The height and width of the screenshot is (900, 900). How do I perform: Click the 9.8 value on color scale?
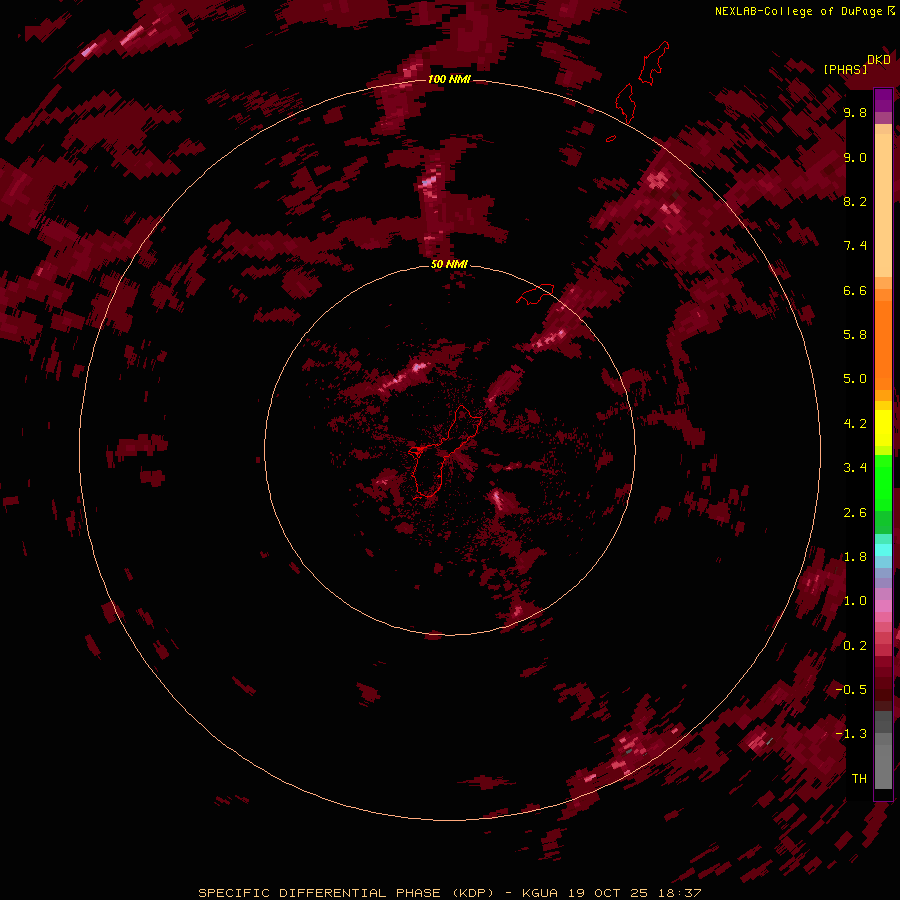point(855,112)
